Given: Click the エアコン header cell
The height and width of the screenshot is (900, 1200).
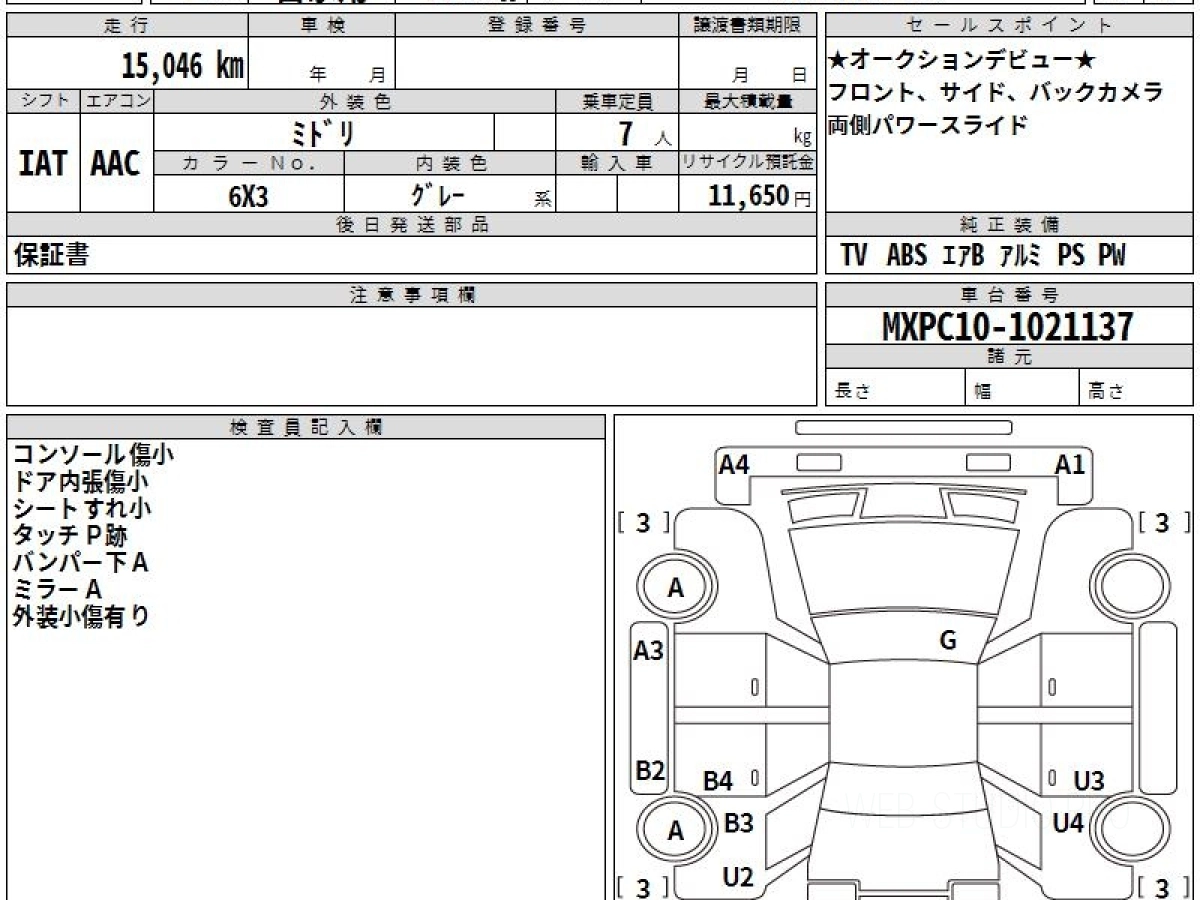Looking at the screenshot, I should click(x=117, y=101).
